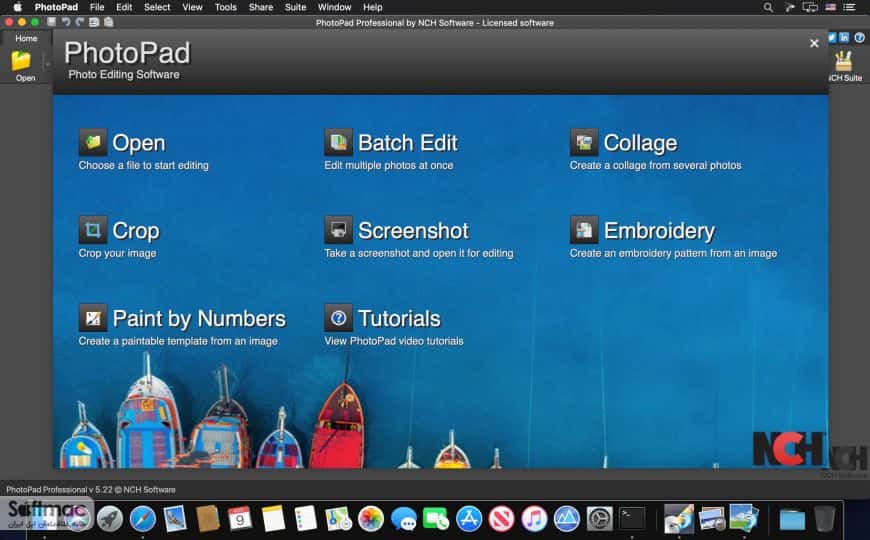Open Notification Center list icon in menu bar
870x540 pixels.
click(849, 7)
